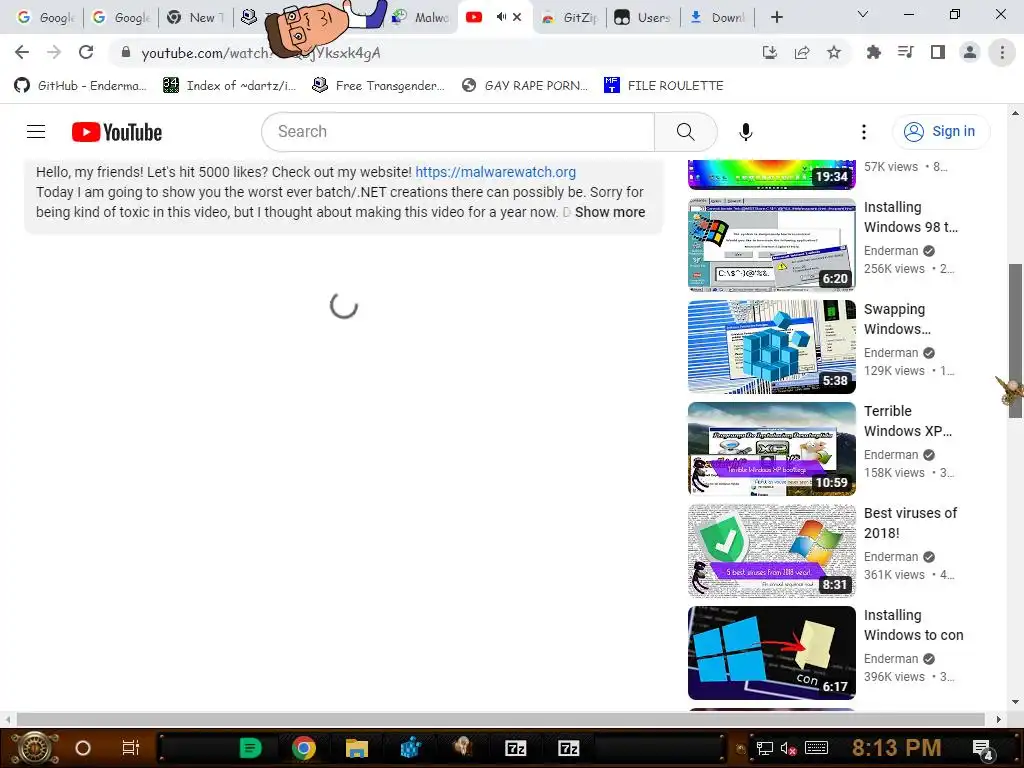The width and height of the screenshot is (1024, 768).
Task: Expand description with Show more
Action: 610,212
